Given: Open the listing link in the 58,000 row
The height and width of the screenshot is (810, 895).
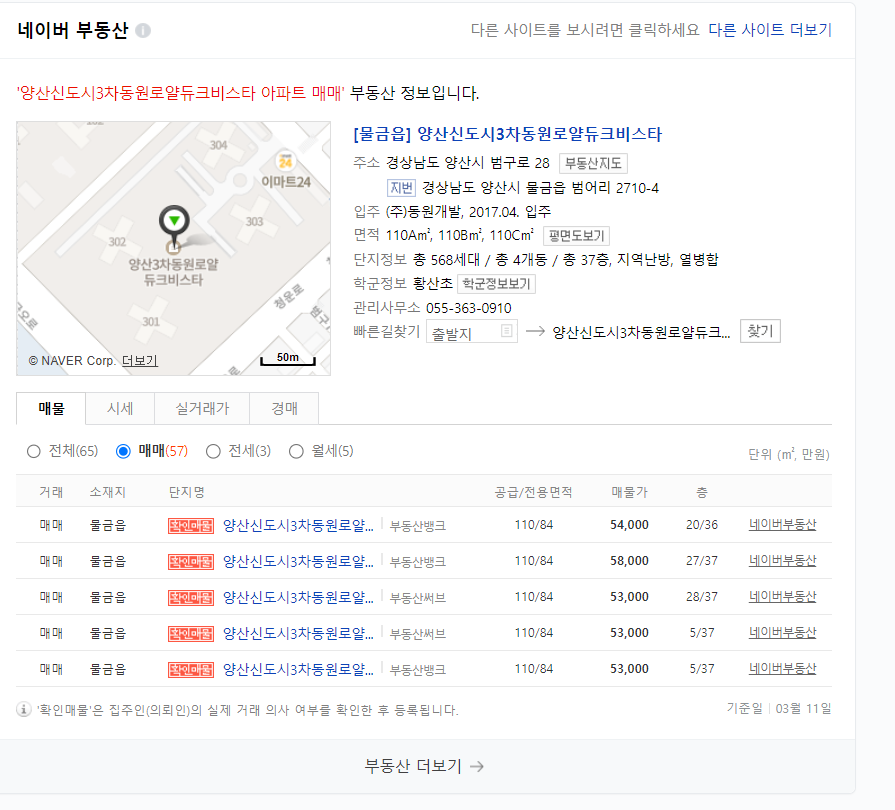Looking at the screenshot, I should click(298, 562).
